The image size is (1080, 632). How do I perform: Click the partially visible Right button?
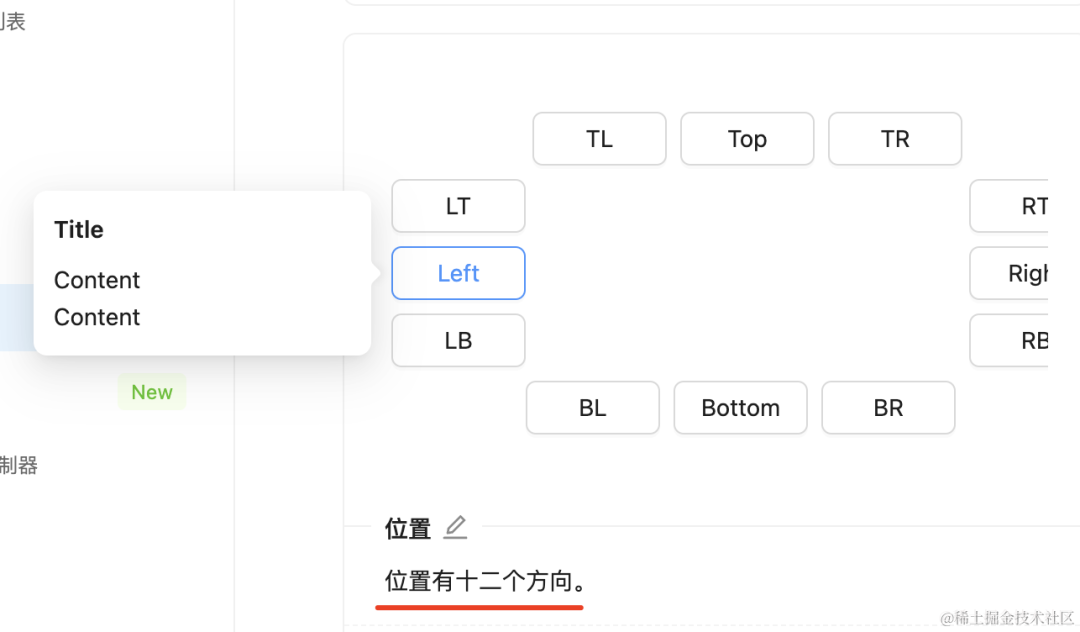point(1010,273)
